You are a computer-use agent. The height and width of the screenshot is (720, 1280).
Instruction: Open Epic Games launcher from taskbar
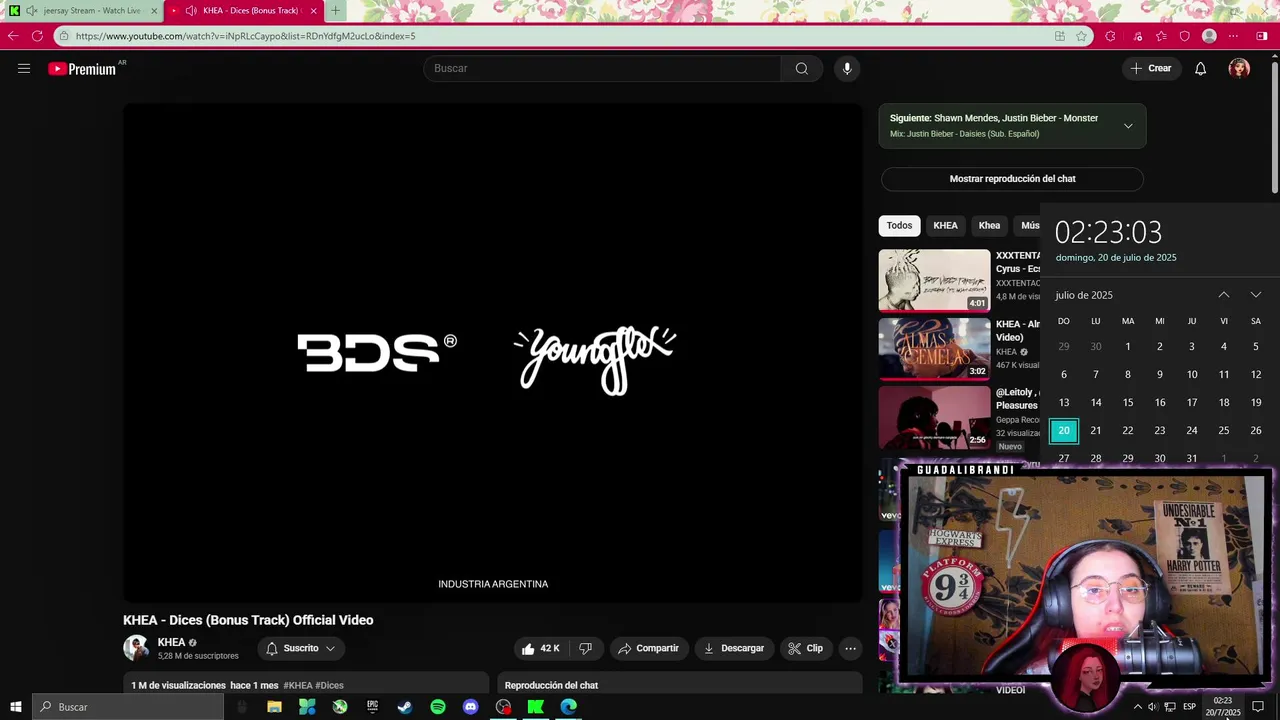372,707
